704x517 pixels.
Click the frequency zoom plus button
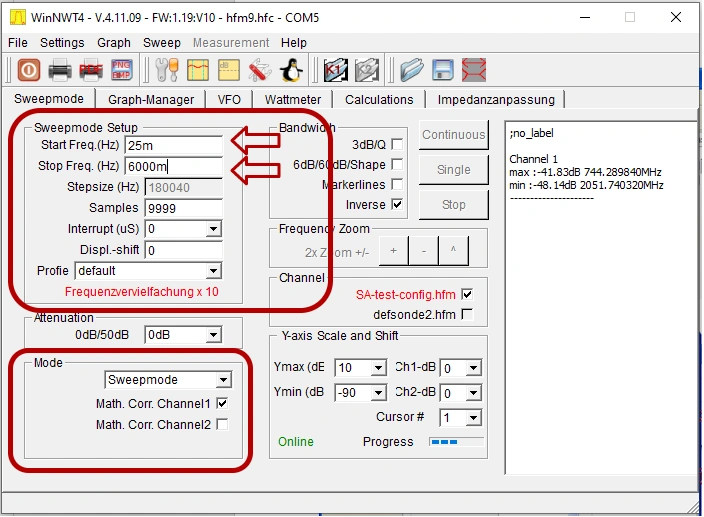tap(394, 251)
